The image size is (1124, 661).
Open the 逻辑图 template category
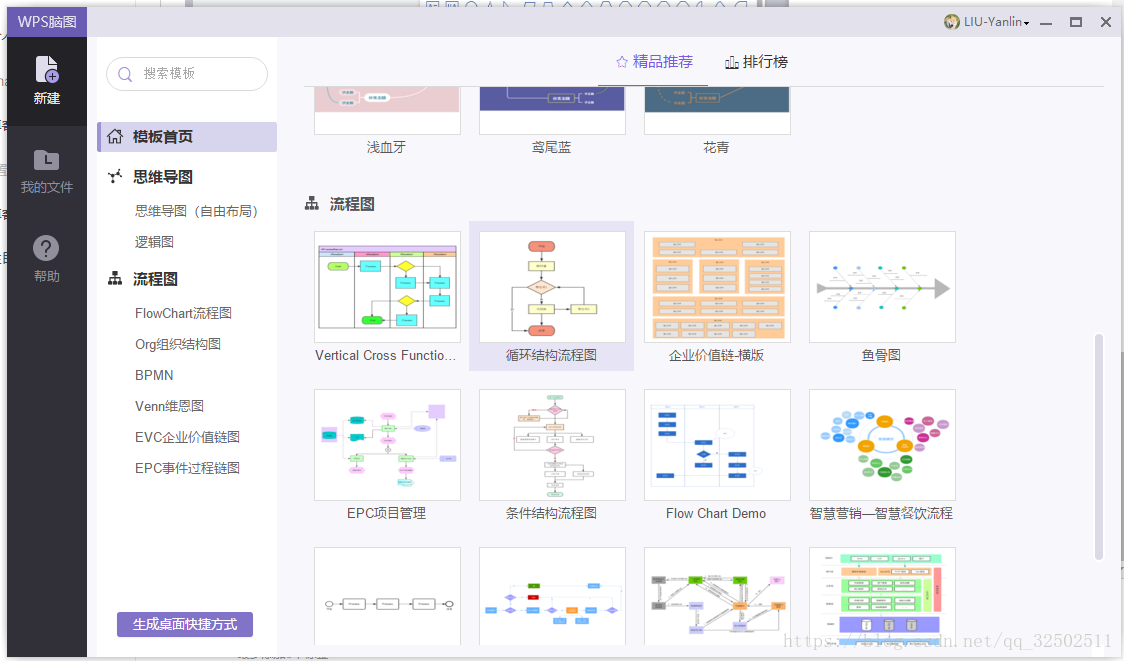click(154, 242)
